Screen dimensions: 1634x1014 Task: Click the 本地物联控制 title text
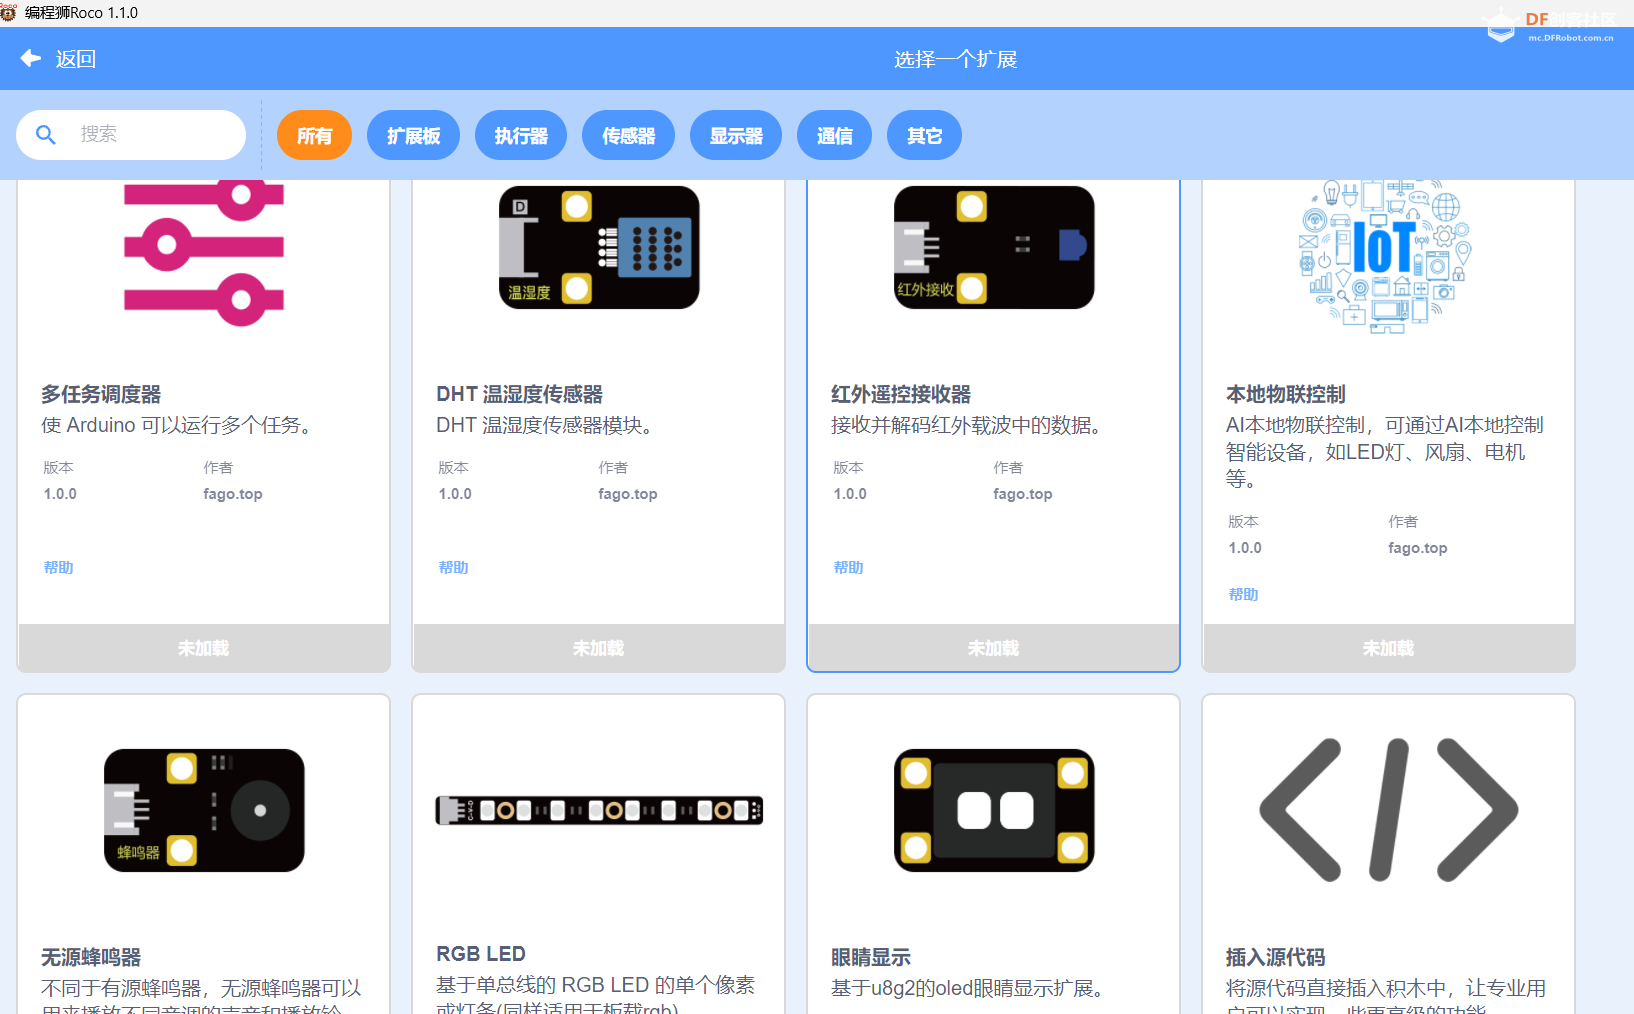point(1286,394)
